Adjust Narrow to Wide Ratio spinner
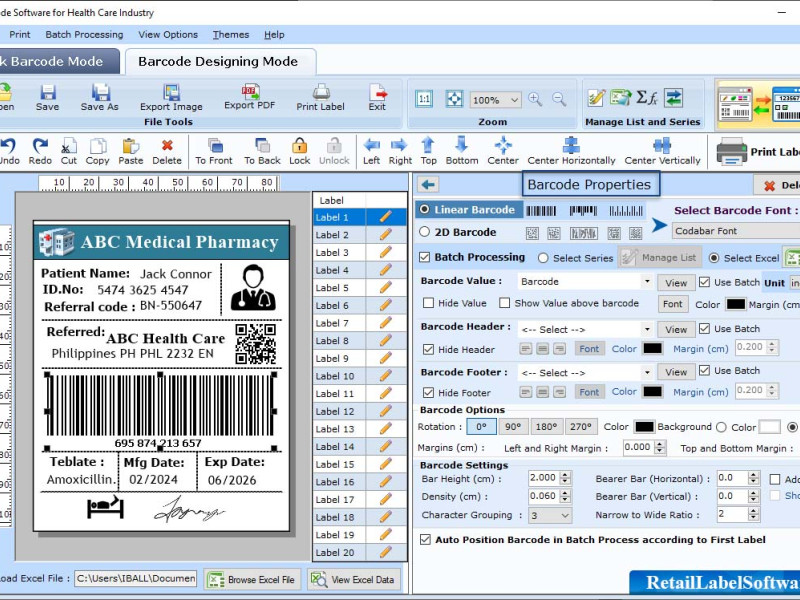 (754, 514)
